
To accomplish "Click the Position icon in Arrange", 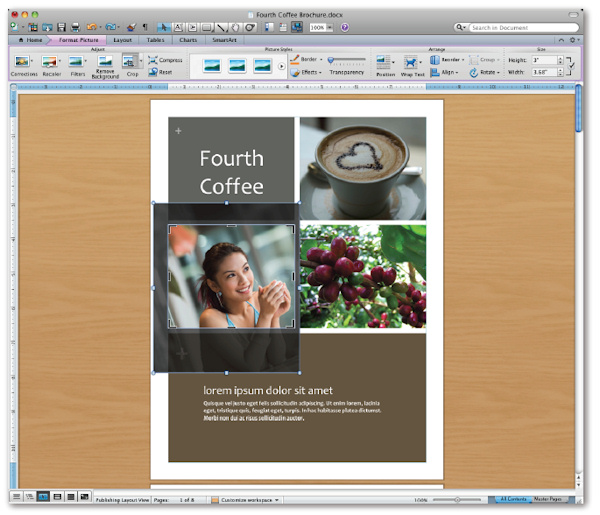I will click(x=385, y=65).
